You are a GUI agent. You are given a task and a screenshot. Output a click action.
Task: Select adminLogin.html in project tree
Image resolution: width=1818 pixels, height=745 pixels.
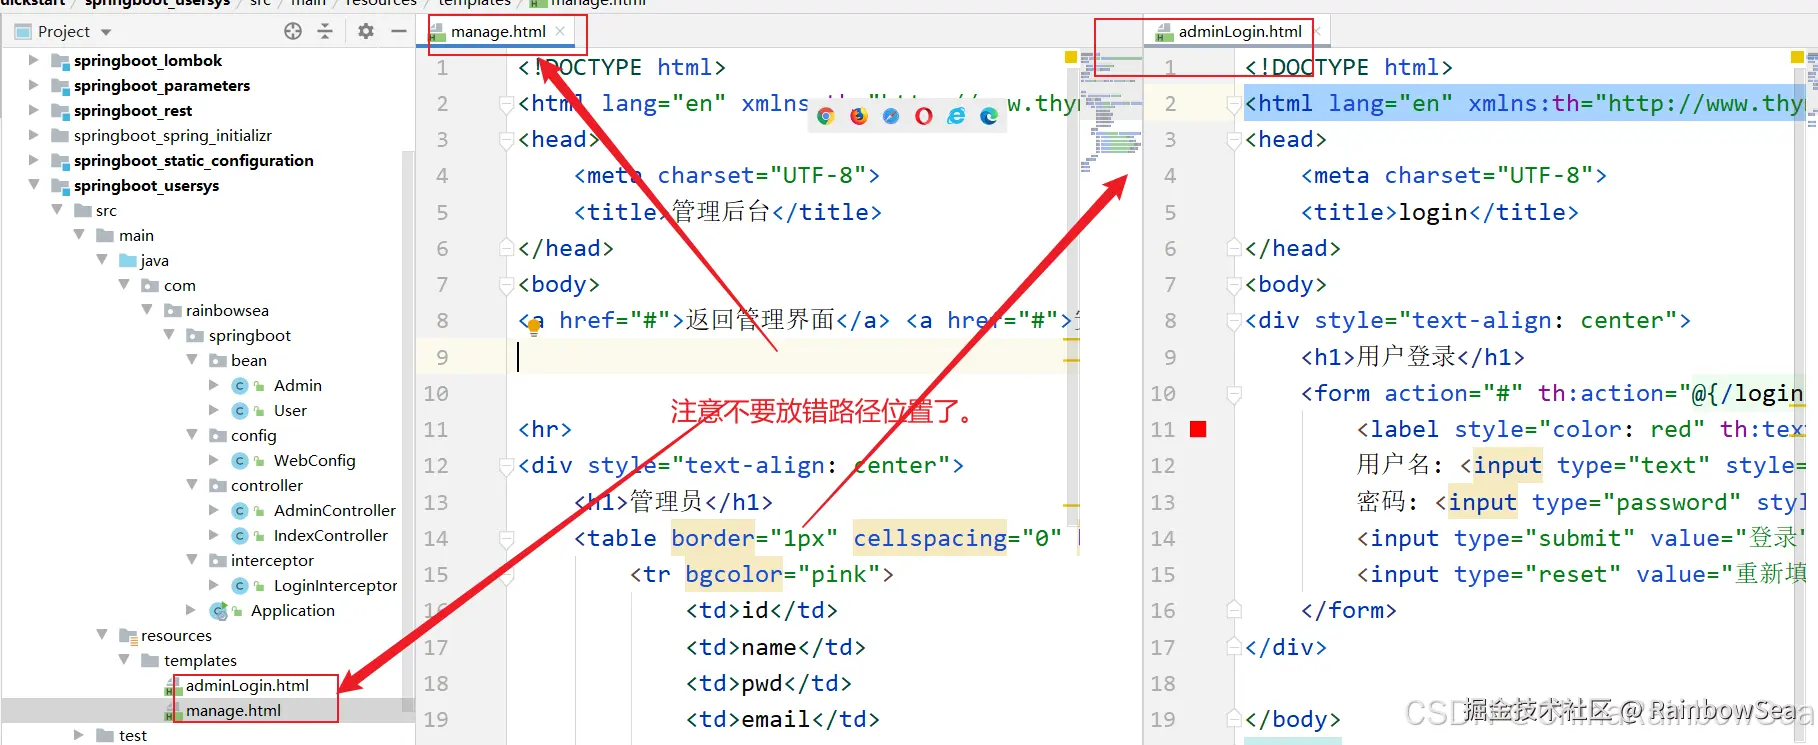tap(247, 686)
